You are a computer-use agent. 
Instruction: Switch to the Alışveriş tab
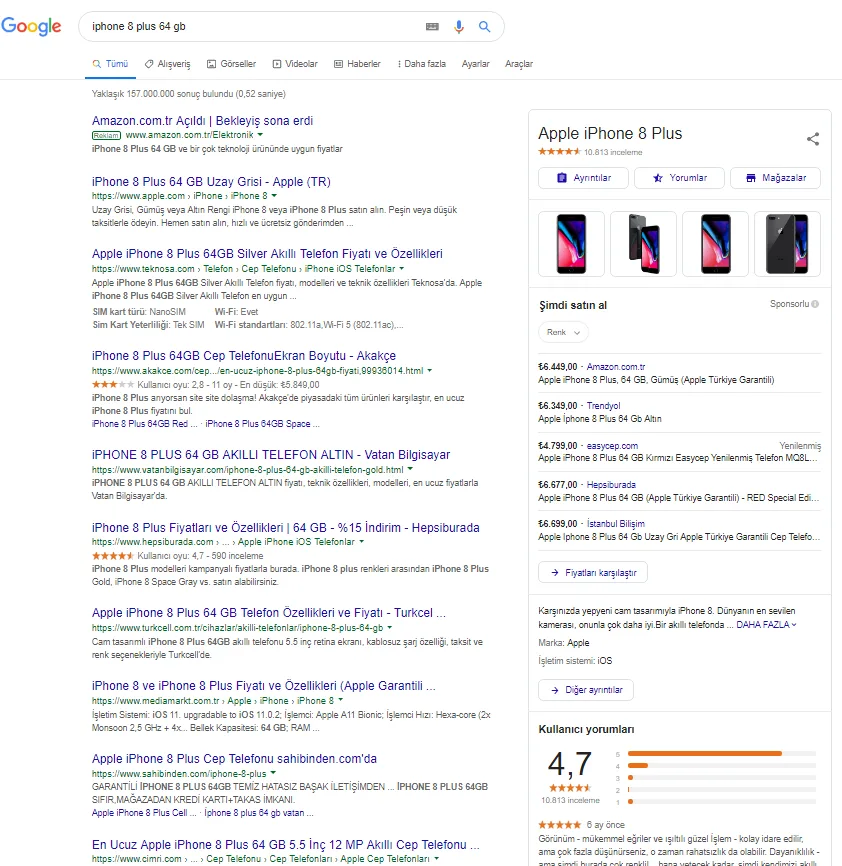point(167,64)
